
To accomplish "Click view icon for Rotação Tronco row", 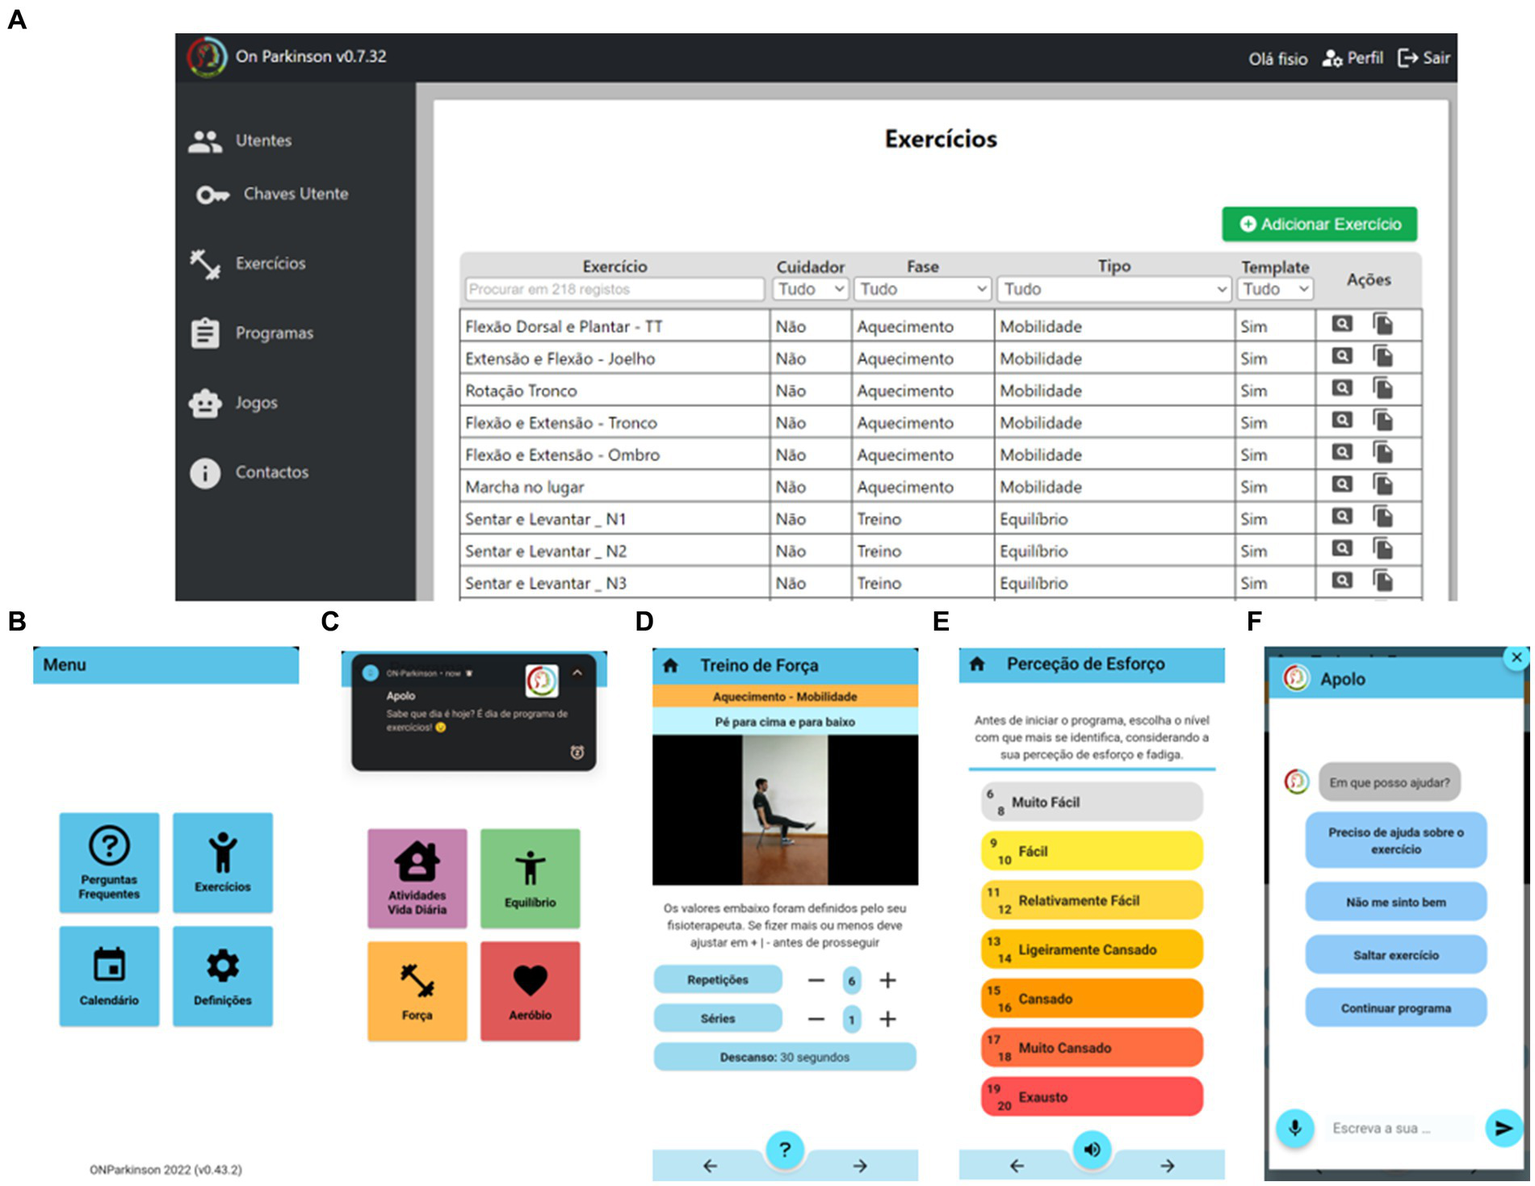I will point(1342,389).
